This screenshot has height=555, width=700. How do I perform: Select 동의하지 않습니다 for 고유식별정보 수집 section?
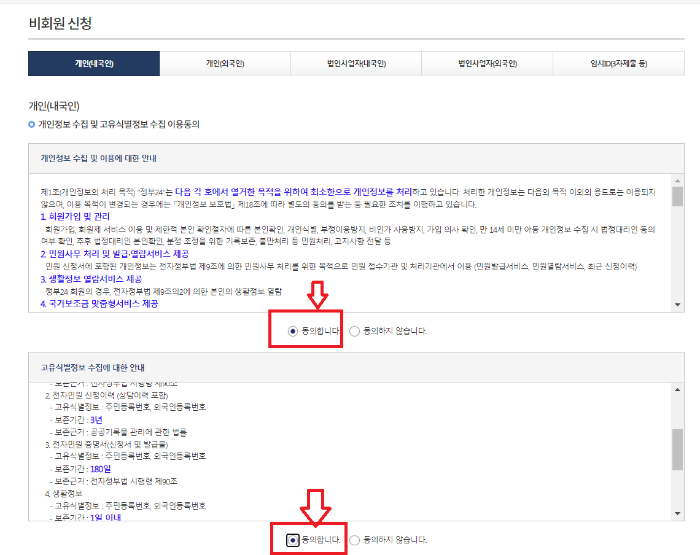point(354,540)
